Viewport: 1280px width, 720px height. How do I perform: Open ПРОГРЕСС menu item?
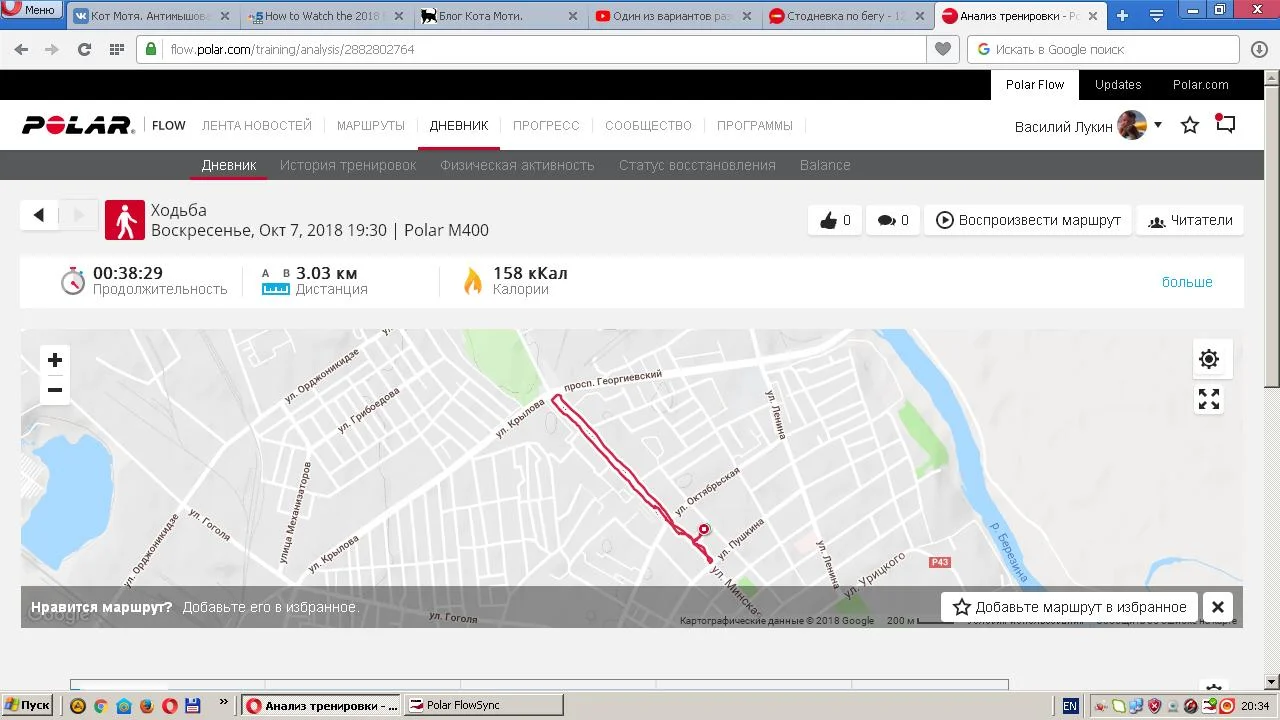click(546, 126)
